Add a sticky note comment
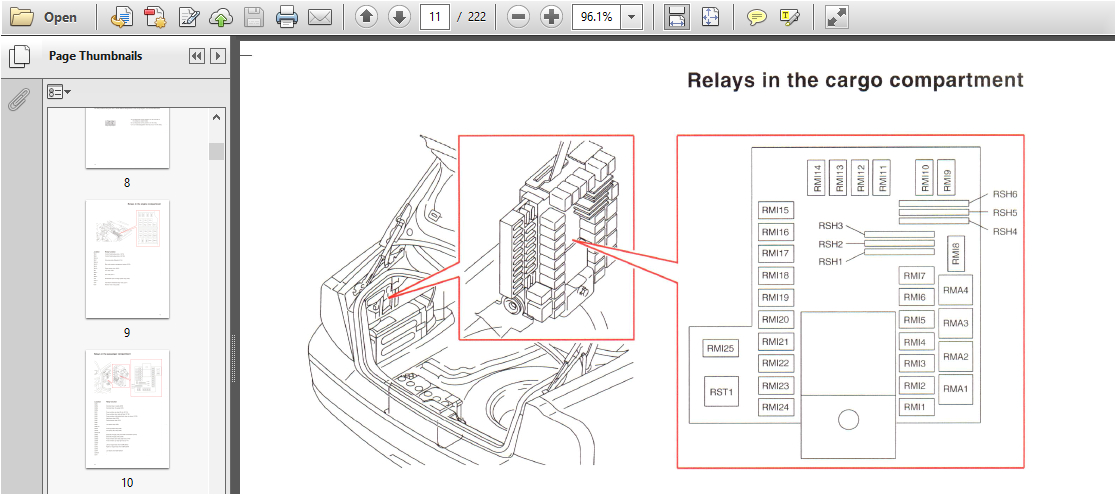This screenshot has height=495, width=1116. 757,17
